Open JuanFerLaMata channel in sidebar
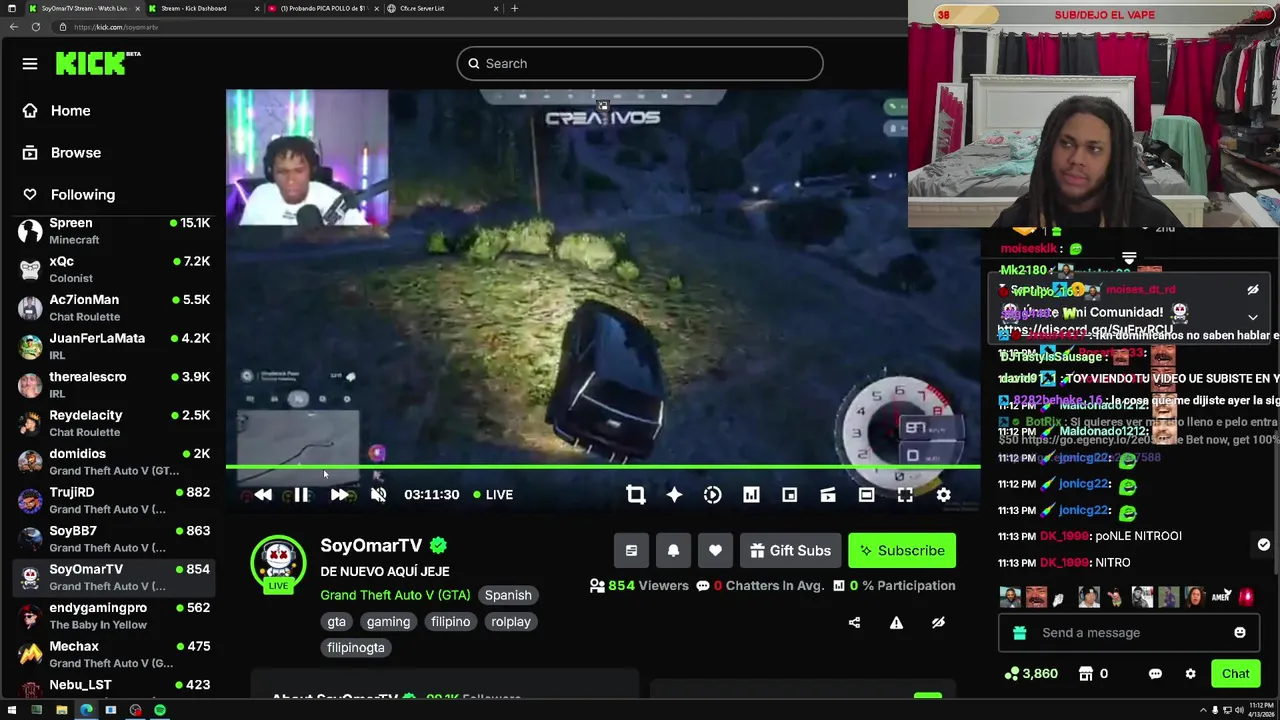Viewport: 1280px width, 720px height. pyautogui.click(x=113, y=346)
